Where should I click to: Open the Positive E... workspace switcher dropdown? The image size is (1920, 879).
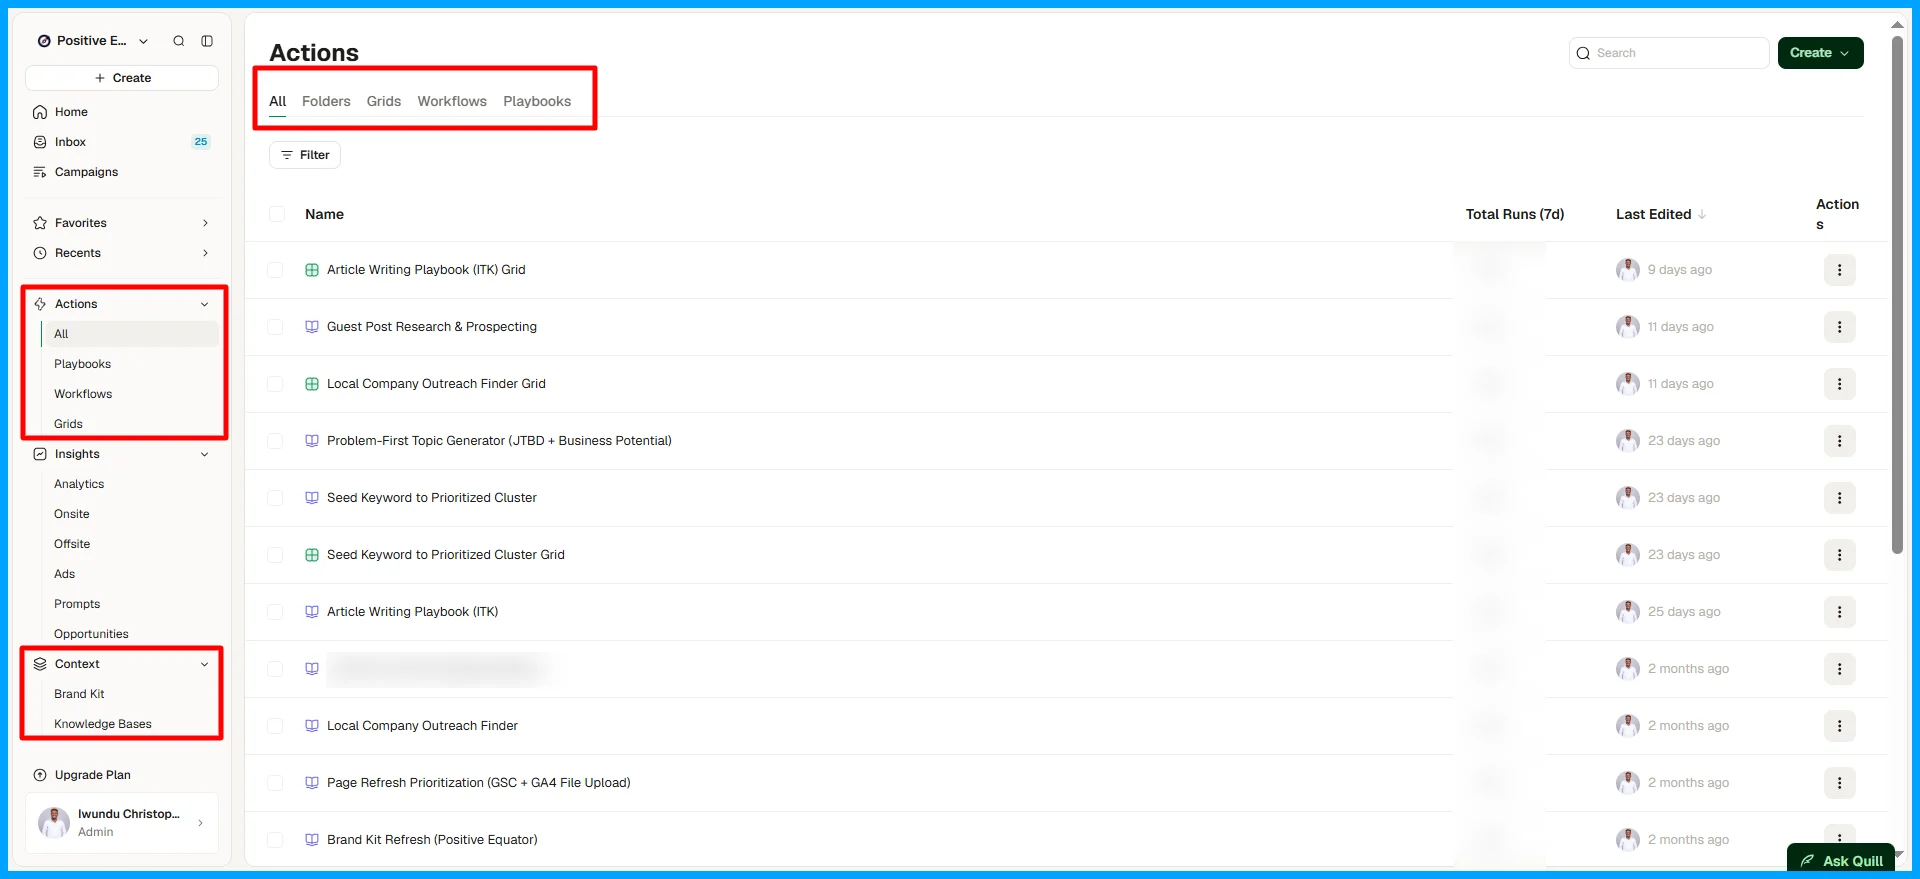click(93, 41)
